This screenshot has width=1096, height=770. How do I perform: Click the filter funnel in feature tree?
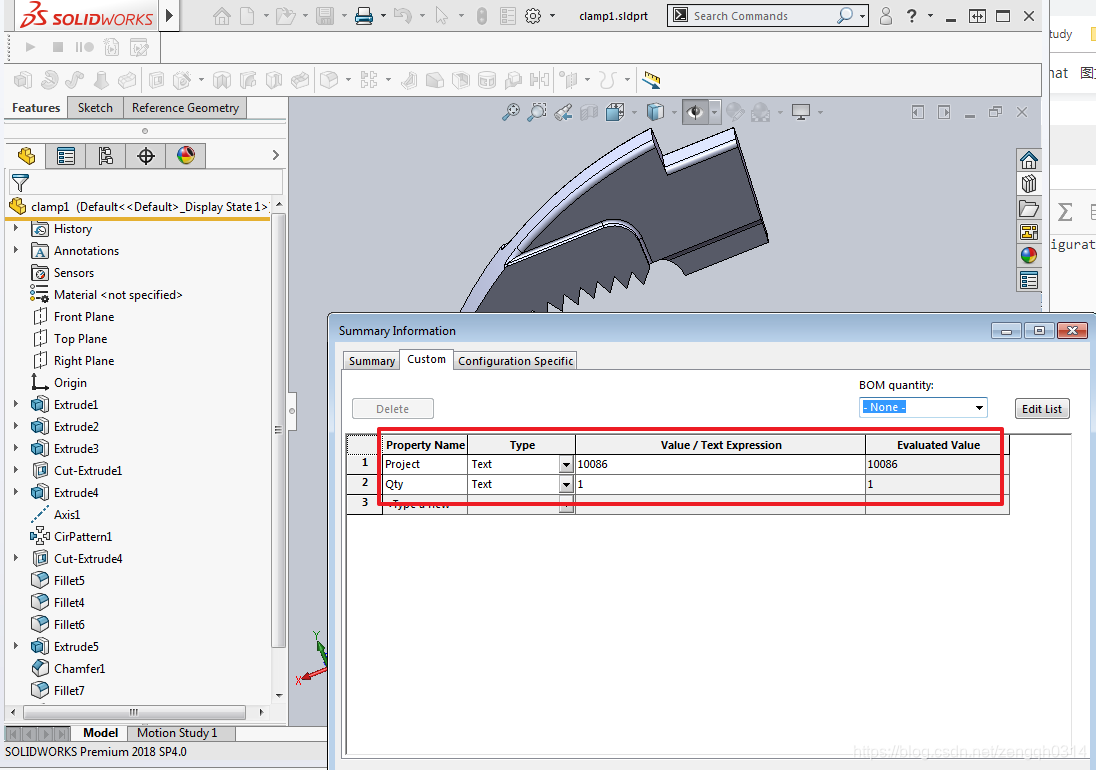(20, 183)
